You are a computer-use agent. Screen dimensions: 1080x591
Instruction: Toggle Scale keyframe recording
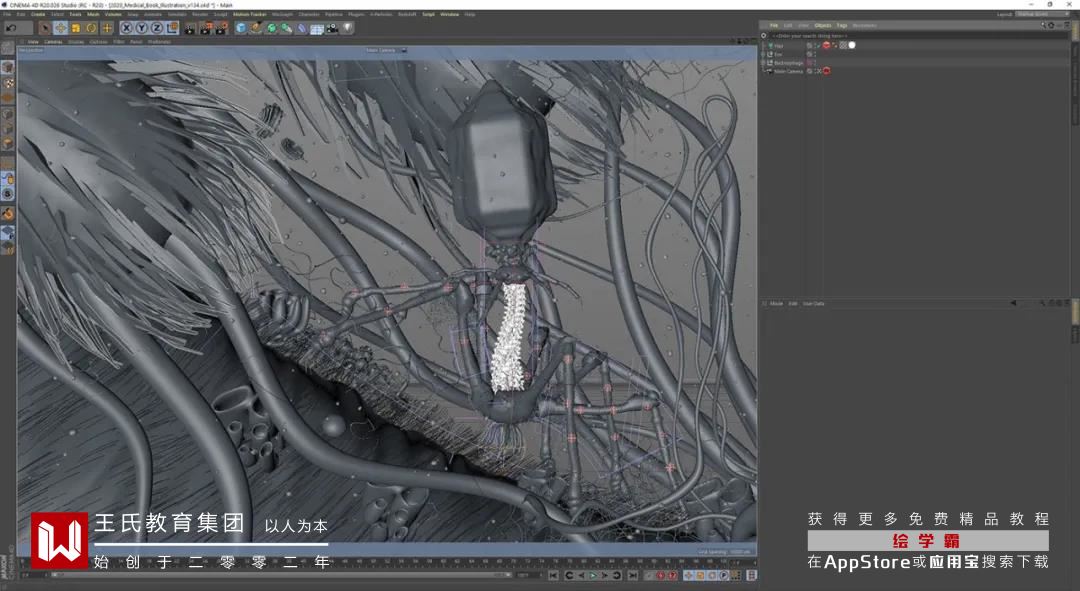pyautogui.click(x=700, y=575)
